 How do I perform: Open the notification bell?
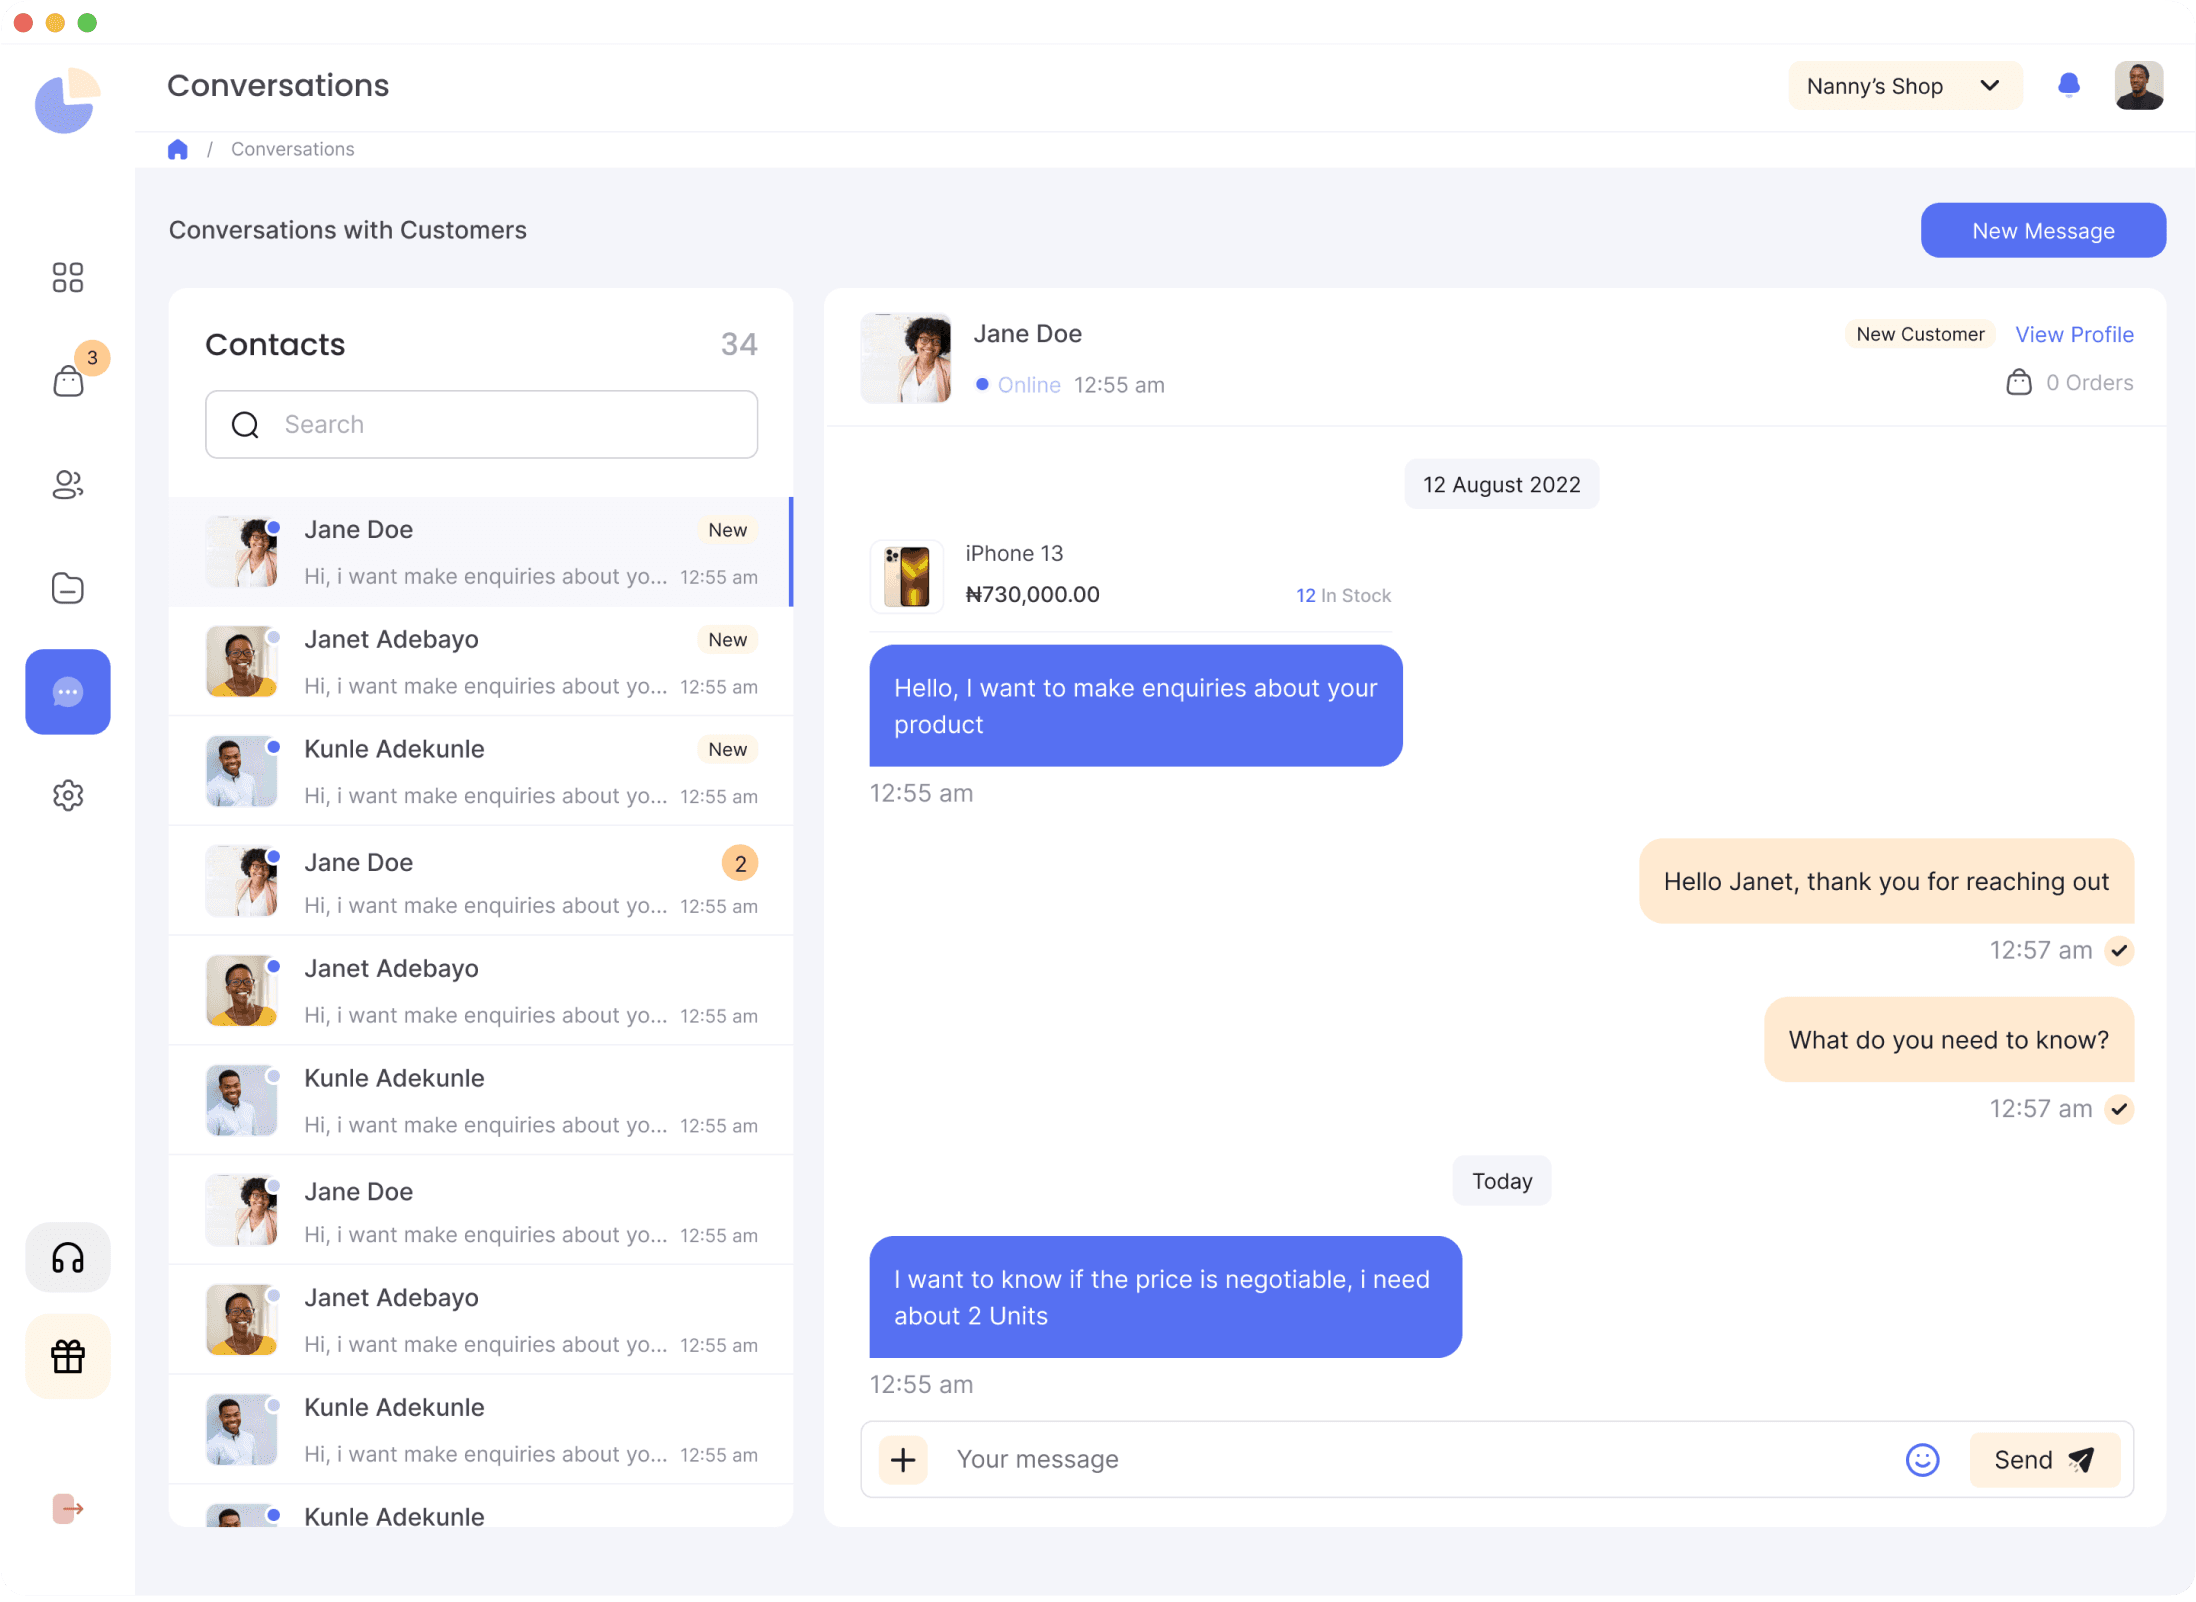click(2069, 85)
